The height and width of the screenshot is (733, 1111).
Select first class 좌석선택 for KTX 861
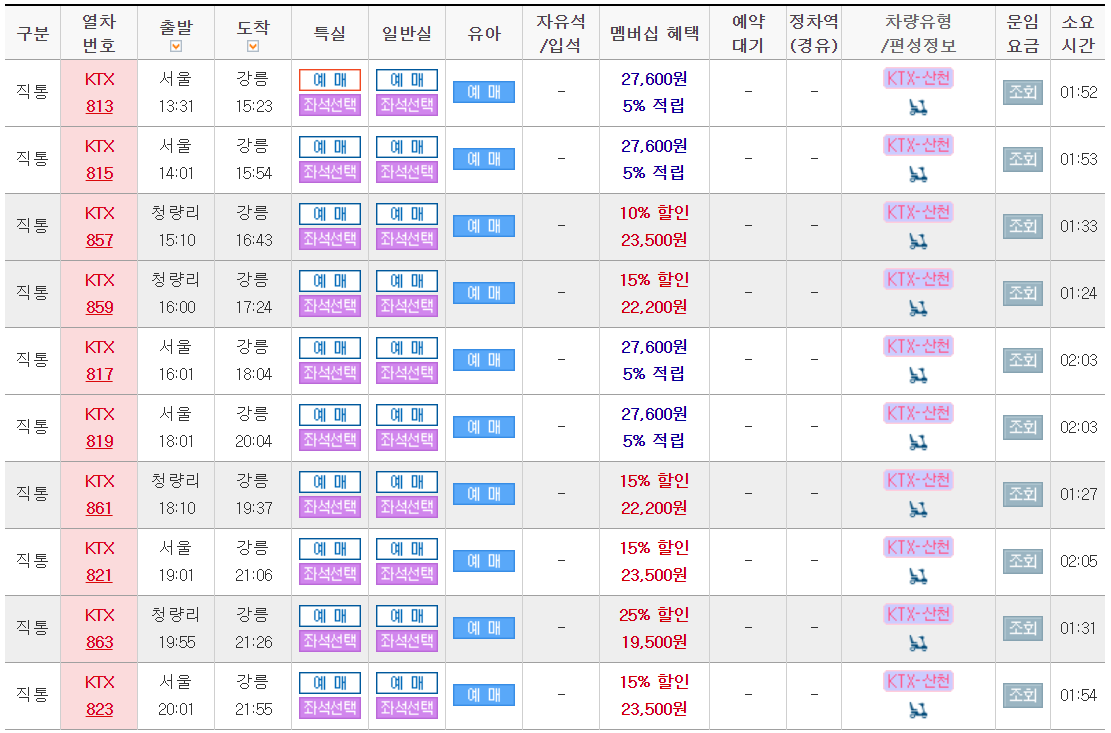point(329,507)
